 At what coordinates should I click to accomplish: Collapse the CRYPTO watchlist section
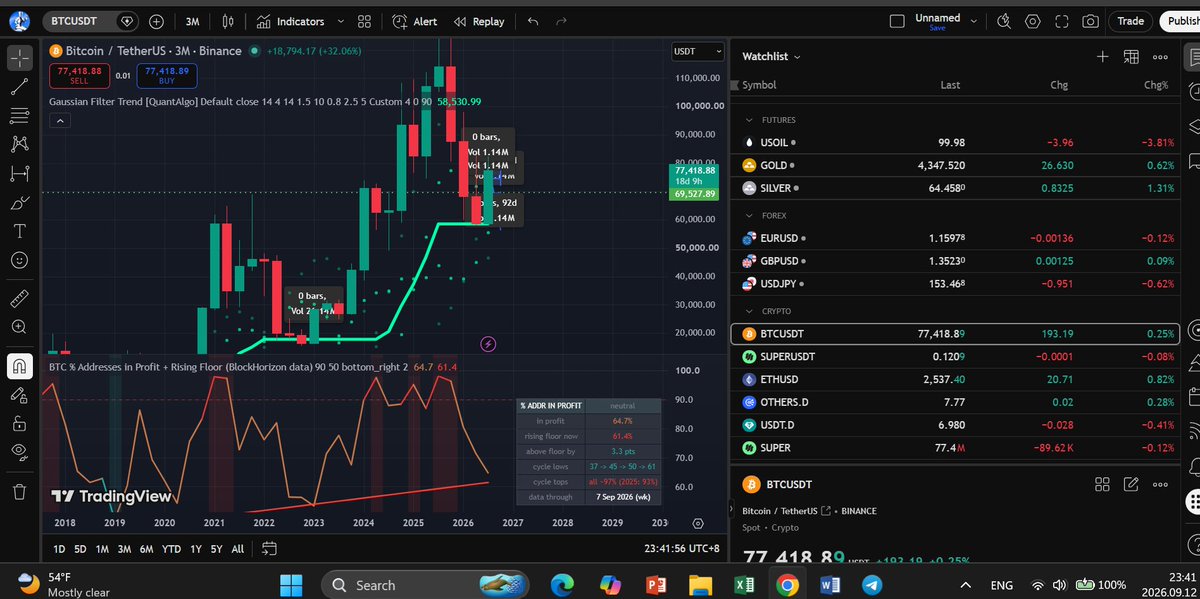[x=750, y=311]
